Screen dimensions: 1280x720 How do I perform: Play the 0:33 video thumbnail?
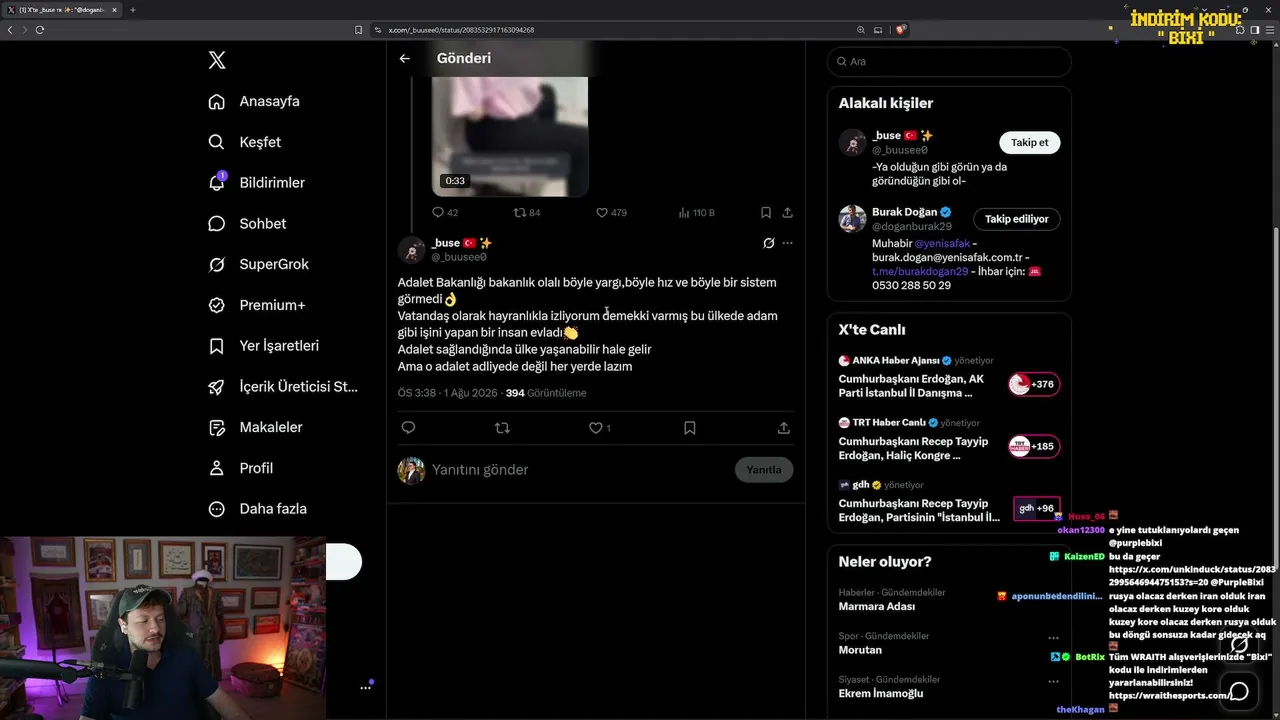click(x=510, y=136)
